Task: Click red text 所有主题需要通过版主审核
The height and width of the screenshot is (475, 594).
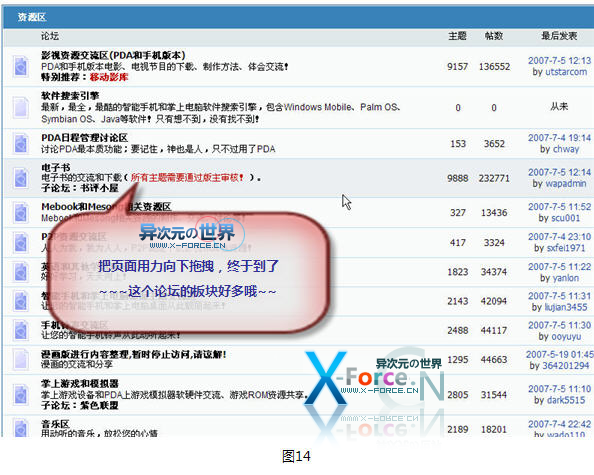Action: (x=187, y=177)
